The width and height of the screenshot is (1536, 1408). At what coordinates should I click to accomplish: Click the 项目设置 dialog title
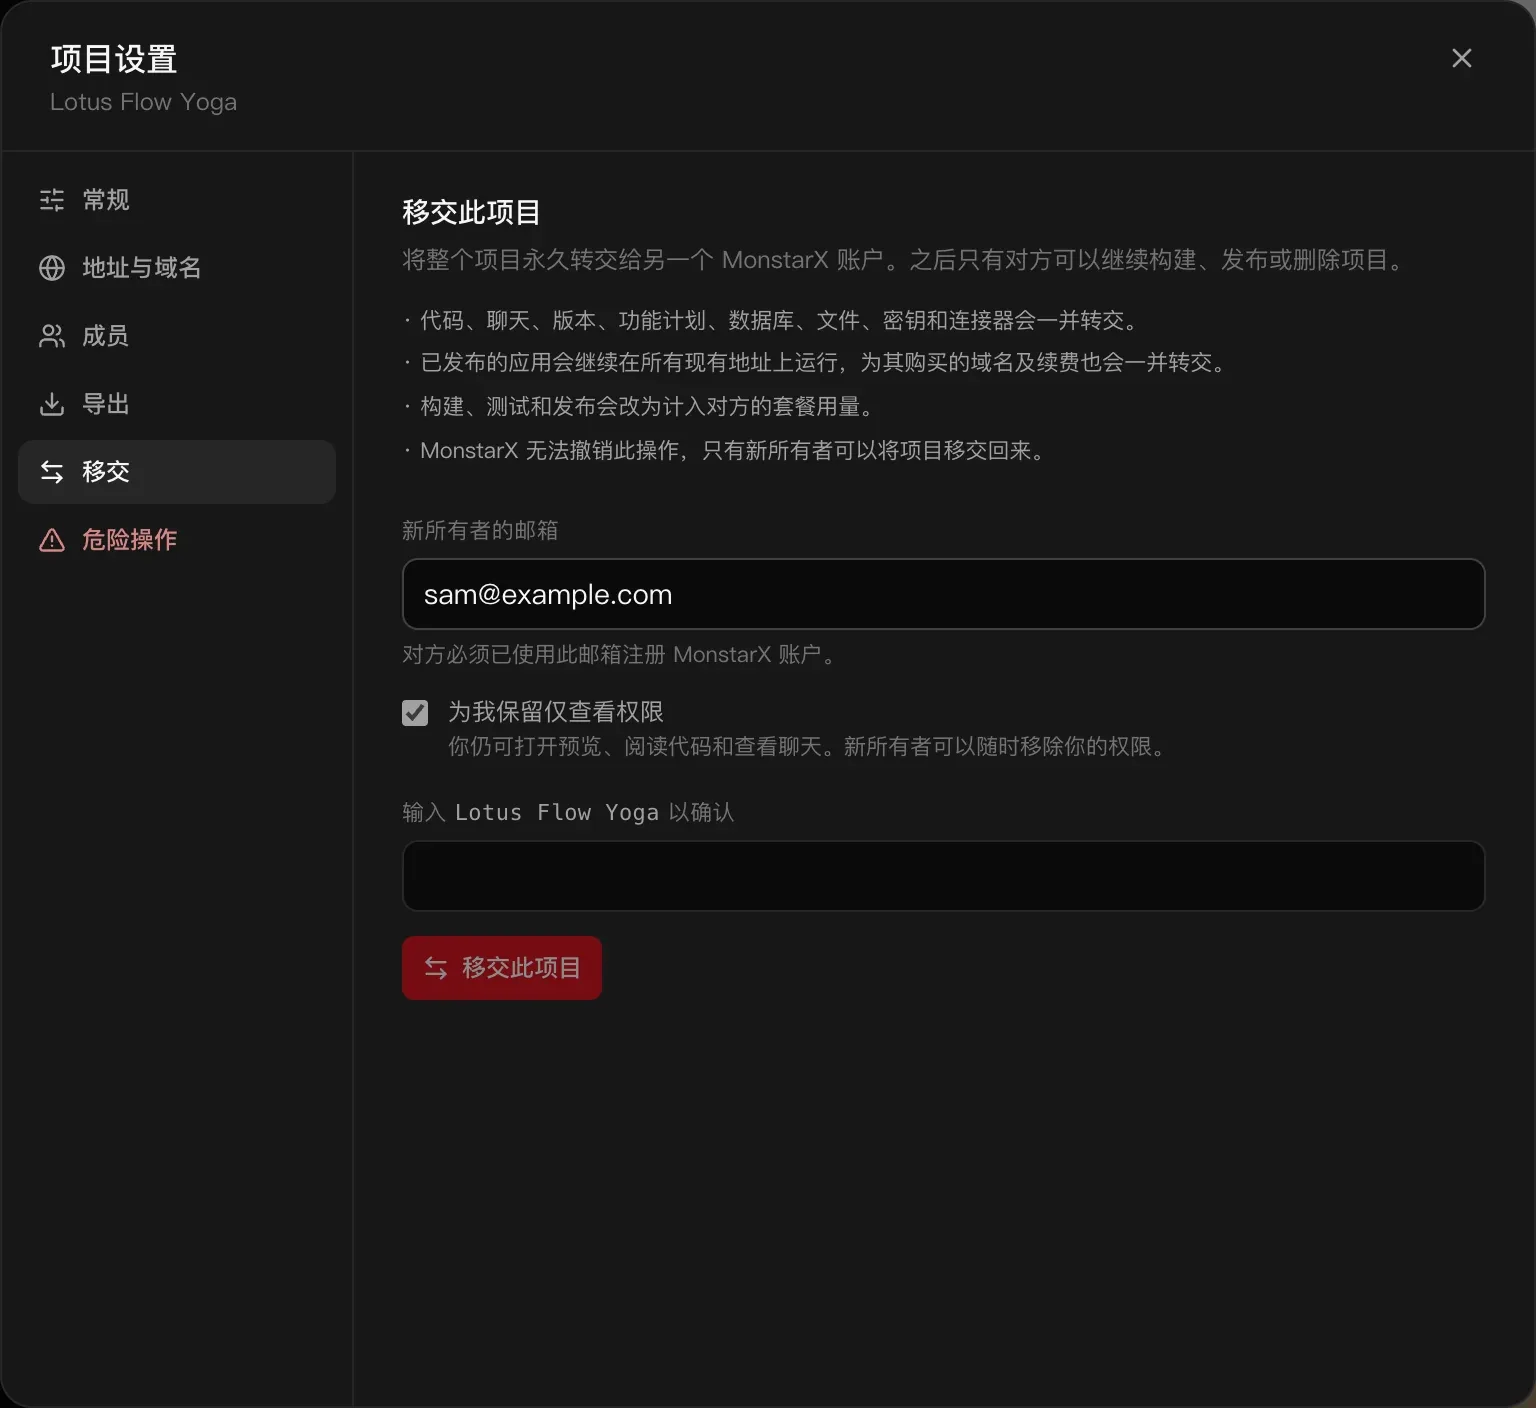[114, 59]
